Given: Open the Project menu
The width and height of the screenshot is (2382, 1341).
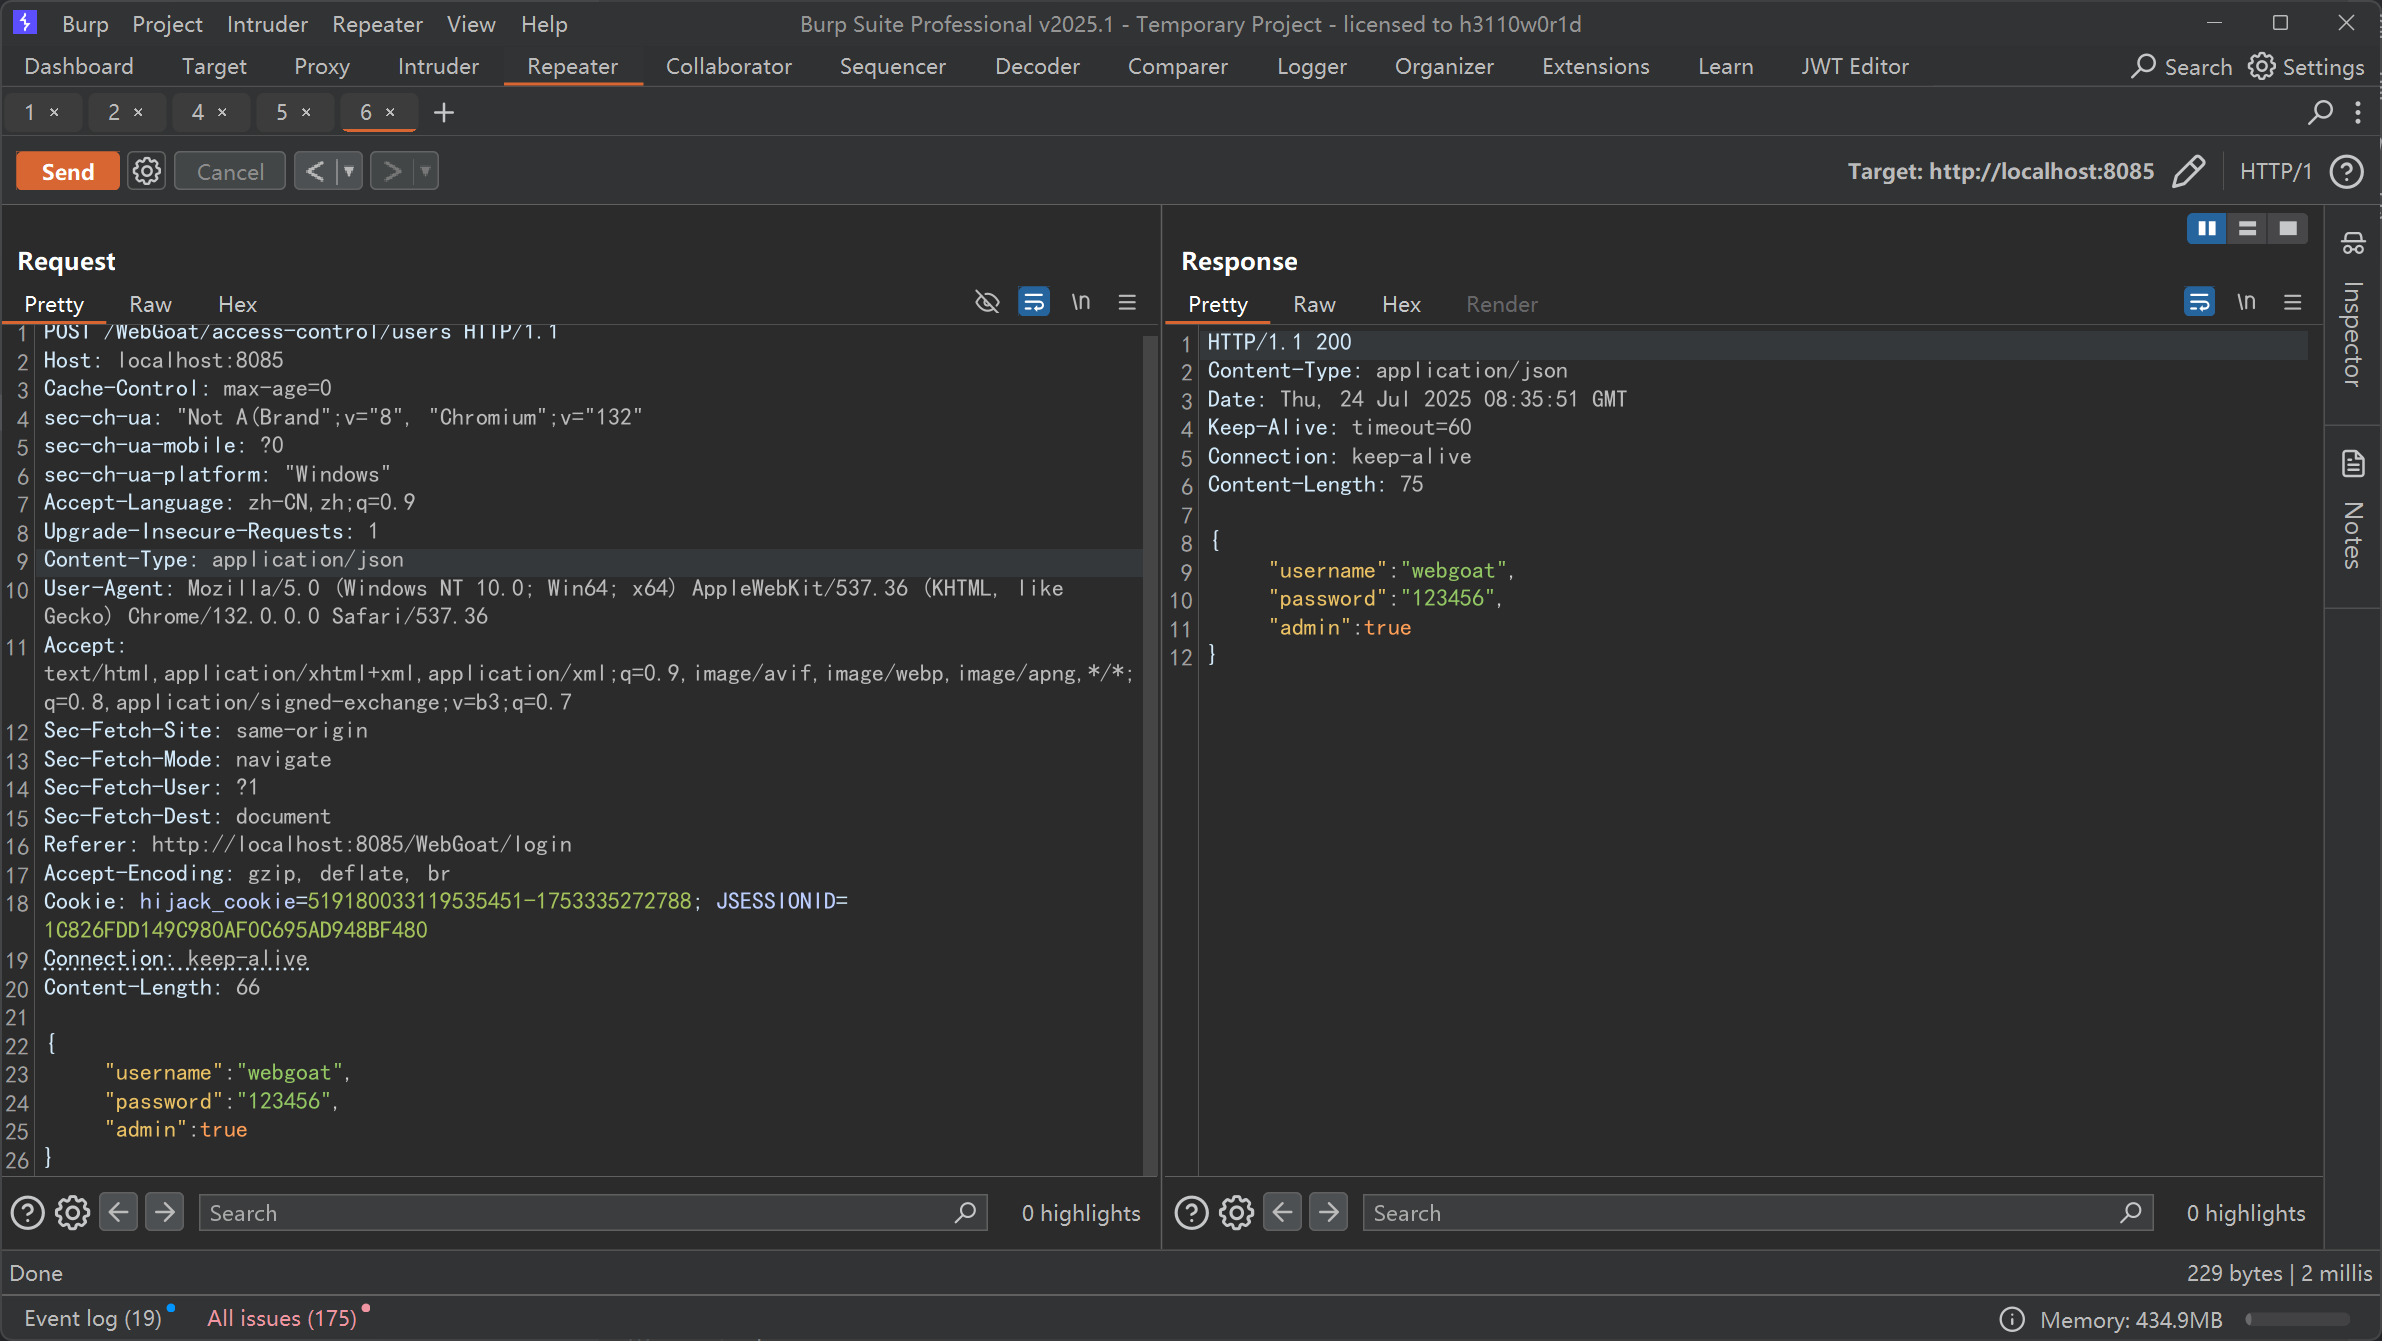Looking at the screenshot, I should pyautogui.click(x=167, y=24).
